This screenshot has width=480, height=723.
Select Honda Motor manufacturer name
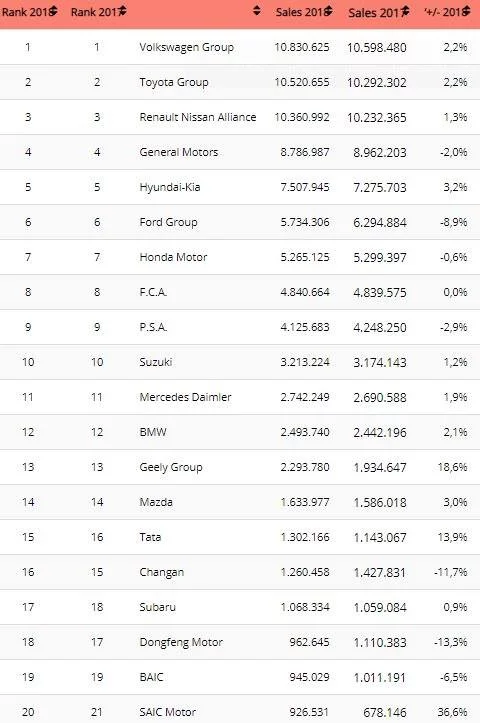click(x=173, y=257)
